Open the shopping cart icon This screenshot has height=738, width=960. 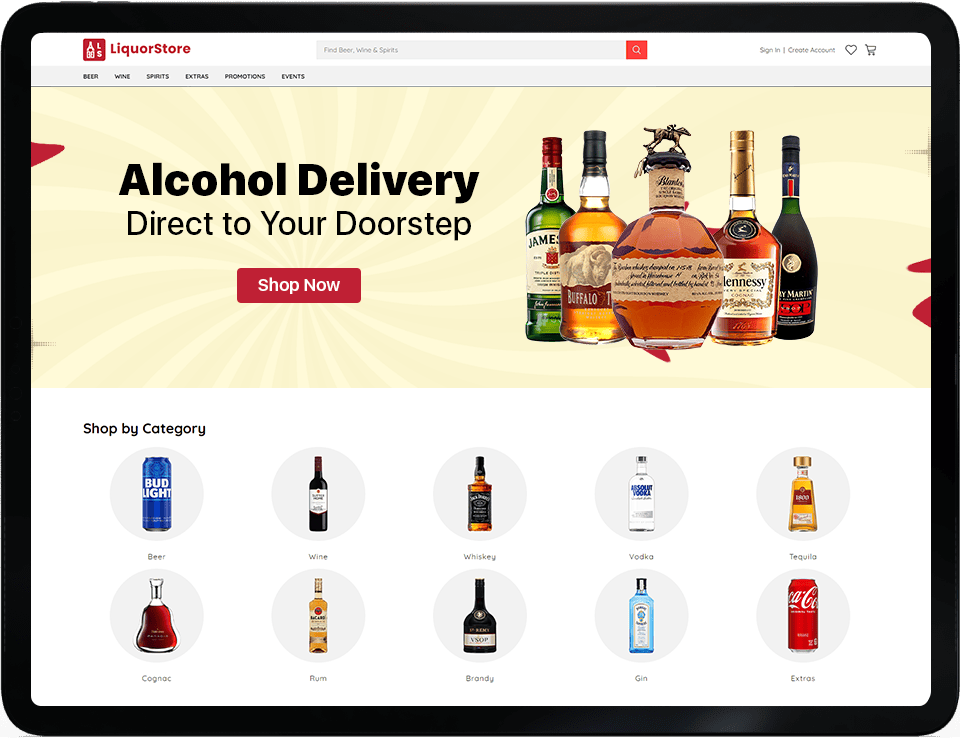[870, 50]
